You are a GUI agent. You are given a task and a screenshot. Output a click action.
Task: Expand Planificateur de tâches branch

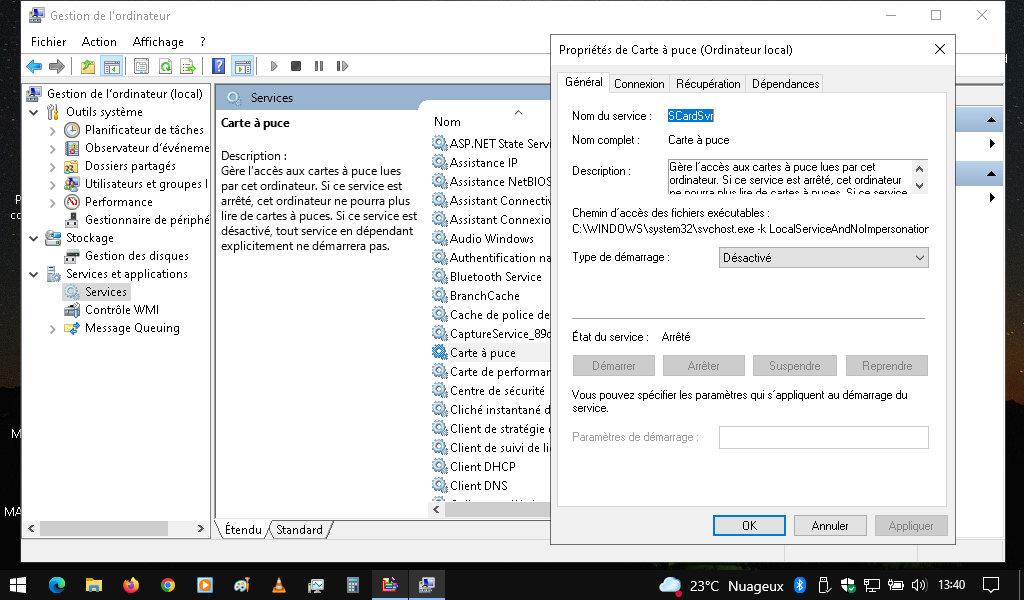53,131
